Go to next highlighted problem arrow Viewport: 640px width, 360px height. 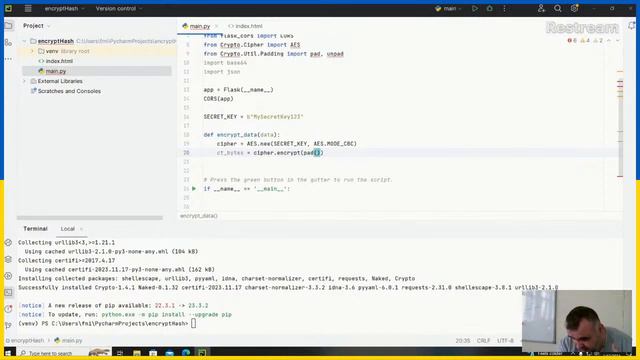point(618,40)
